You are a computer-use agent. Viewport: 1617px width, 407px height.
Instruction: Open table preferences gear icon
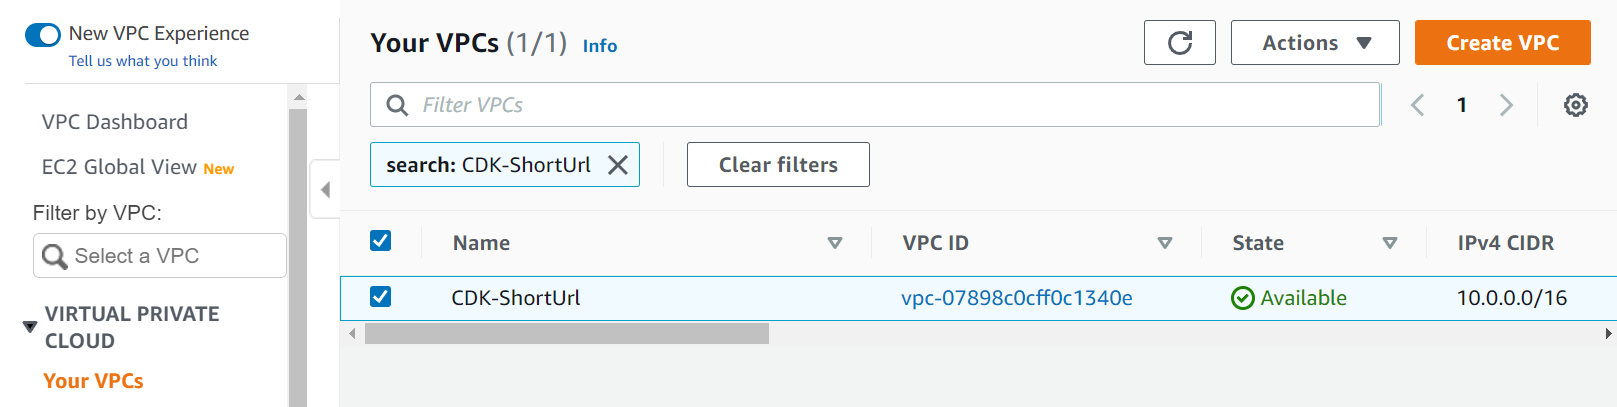pyautogui.click(x=1576, y=105)
